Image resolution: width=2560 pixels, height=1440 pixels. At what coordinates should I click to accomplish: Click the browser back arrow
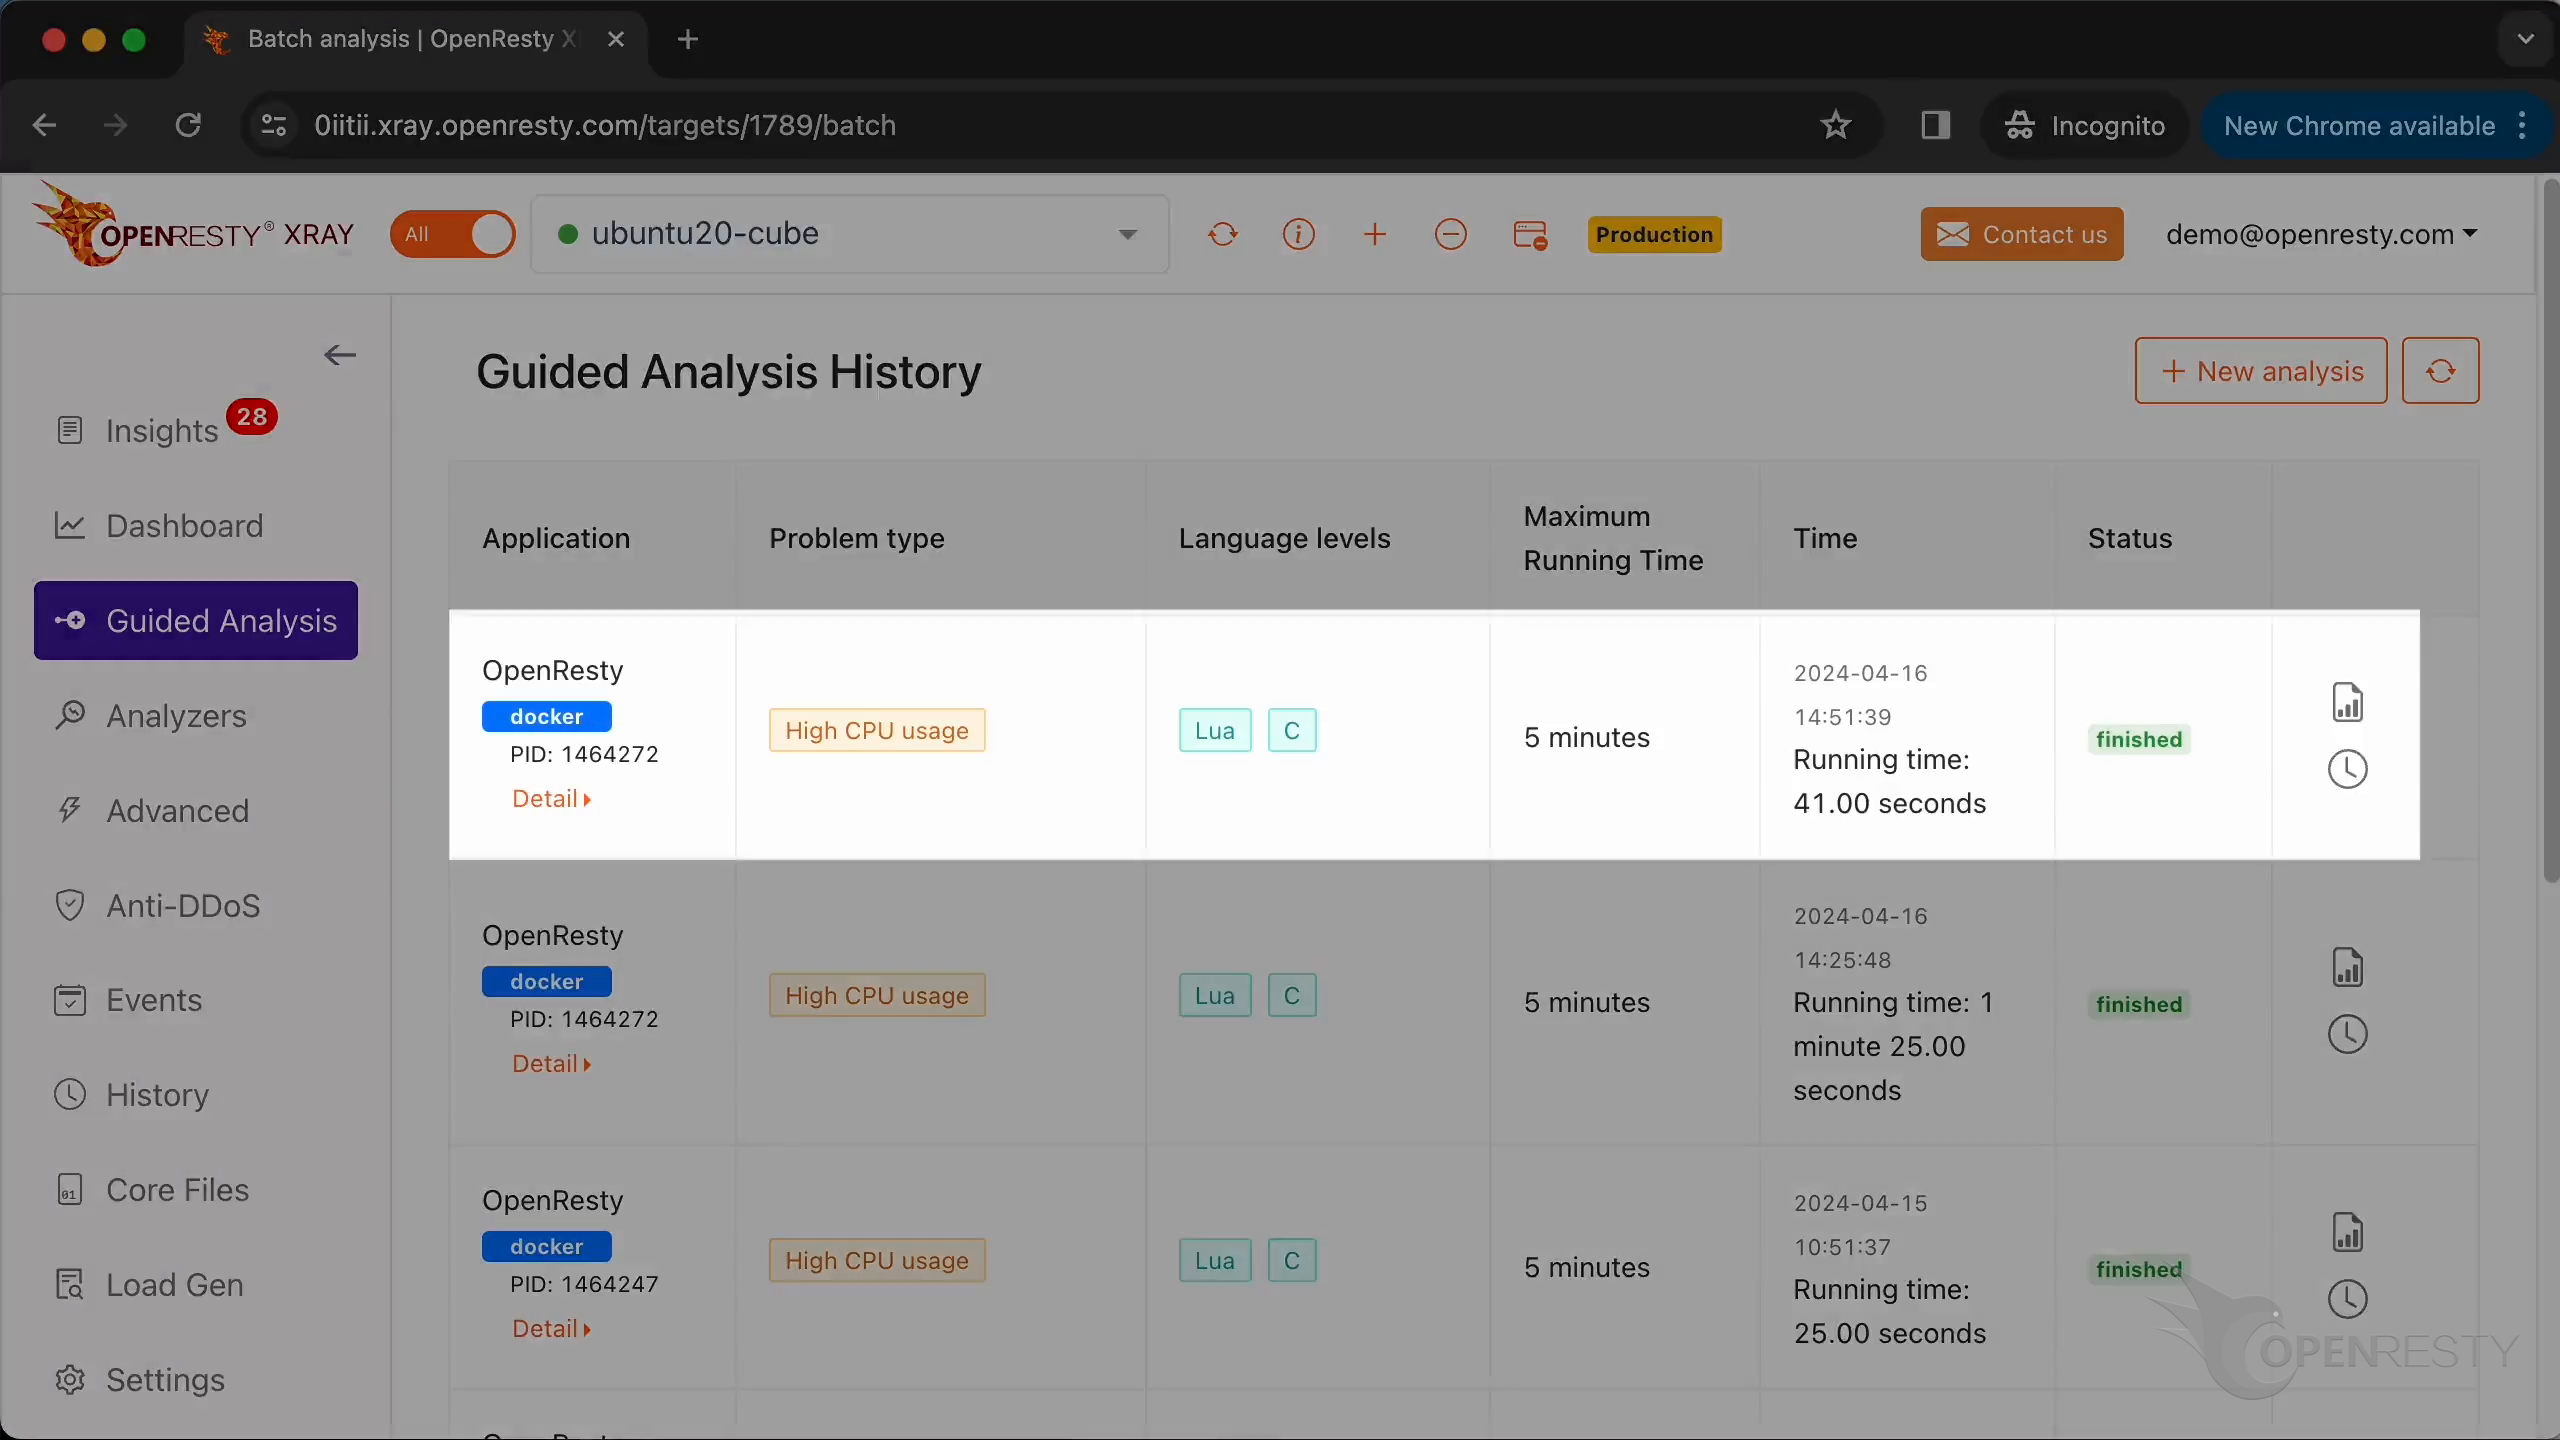44,125
